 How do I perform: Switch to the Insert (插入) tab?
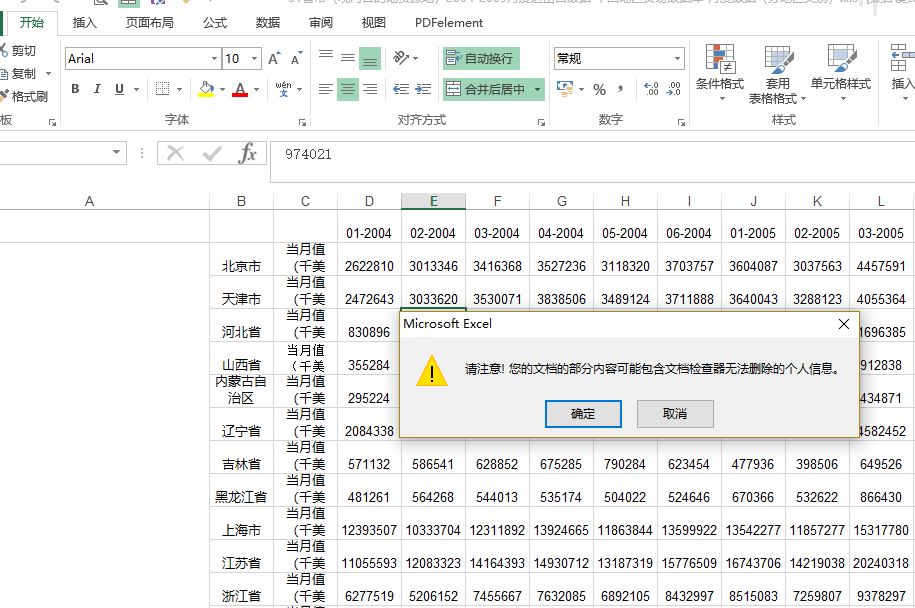click(85, 23)
